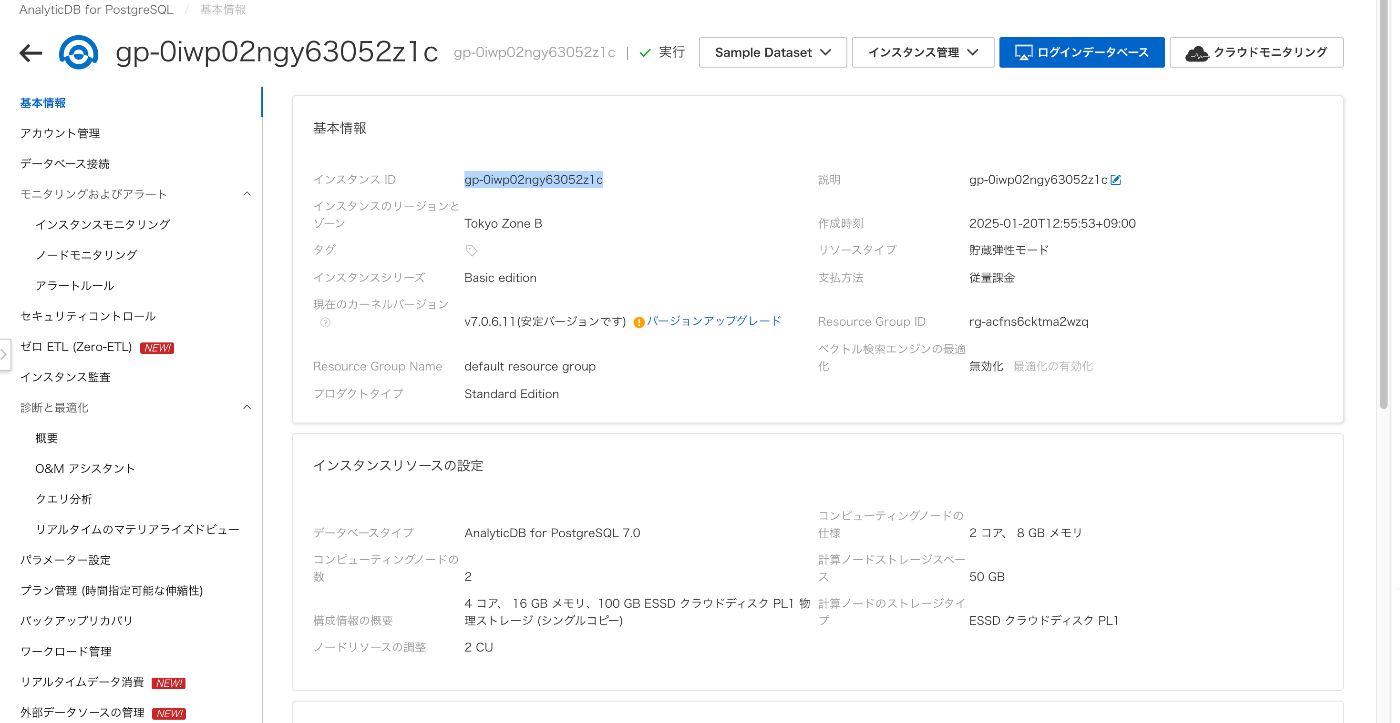
Task: Open パラメーター設定 in sidebar
Action: [65, 560]
